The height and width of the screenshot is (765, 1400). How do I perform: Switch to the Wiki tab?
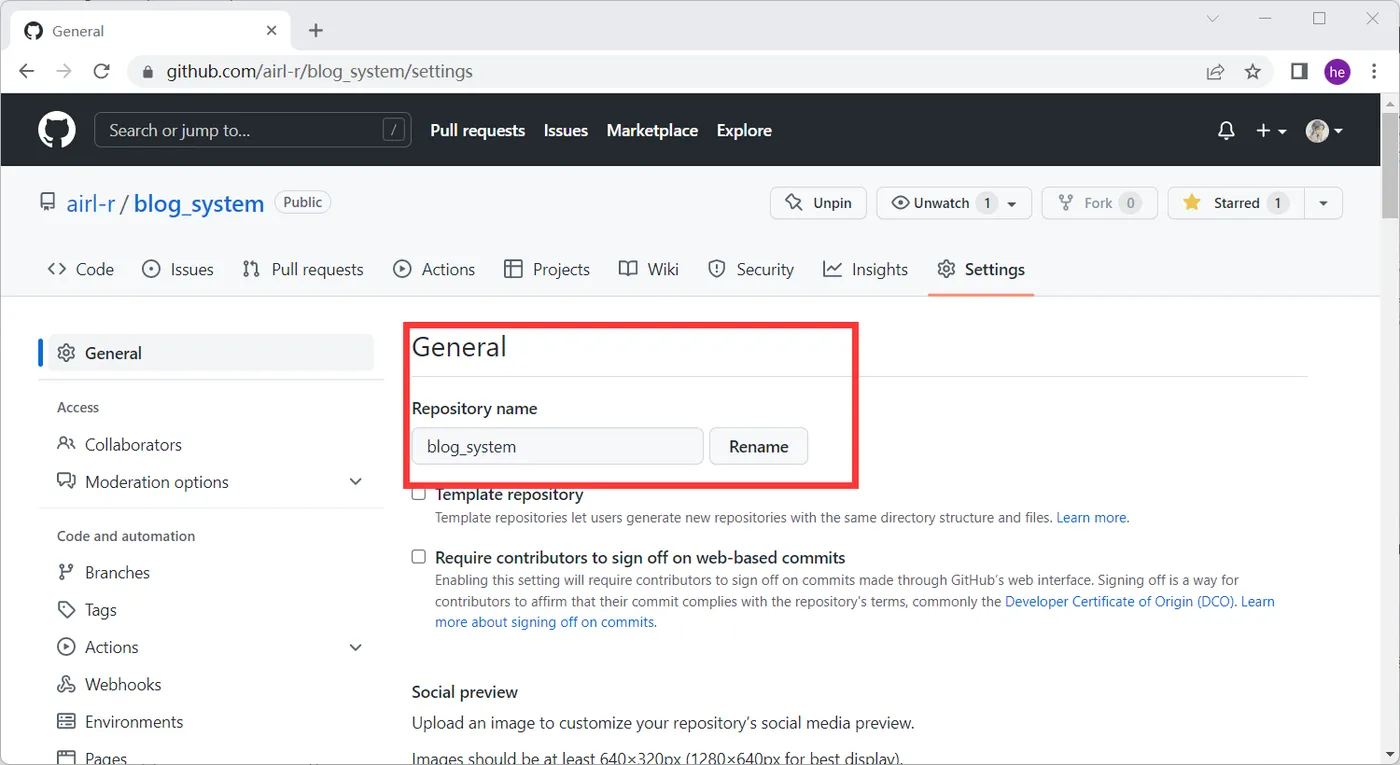pos(649,269)
